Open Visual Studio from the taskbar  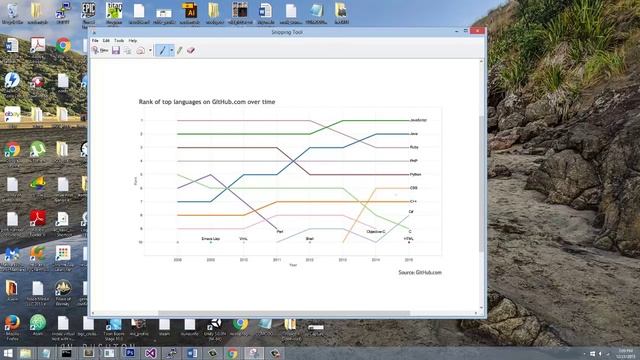tap(150, 353)
